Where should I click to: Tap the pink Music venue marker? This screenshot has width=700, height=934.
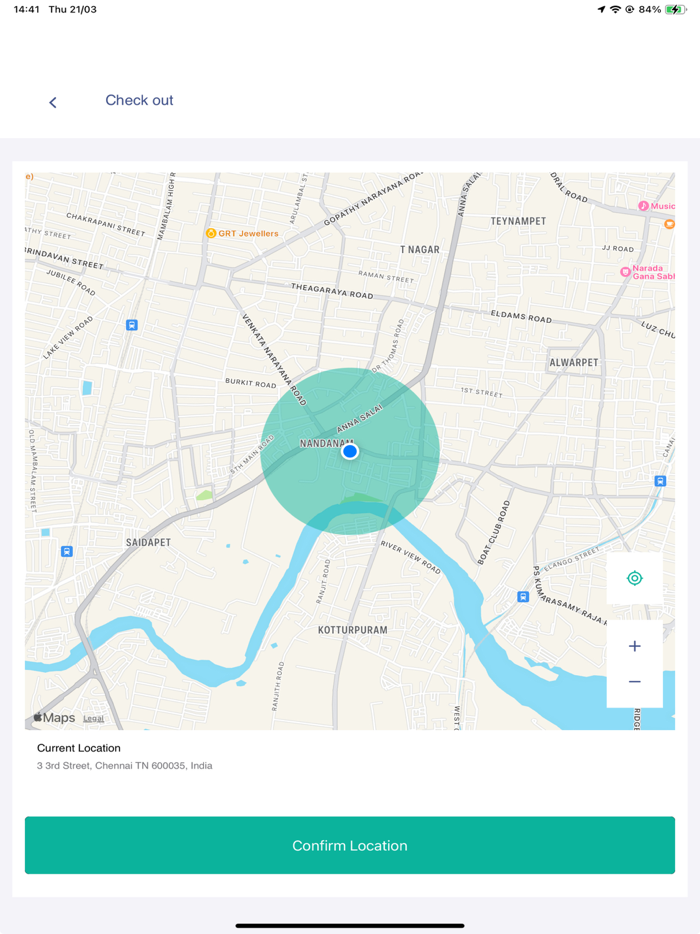point(643,206)
